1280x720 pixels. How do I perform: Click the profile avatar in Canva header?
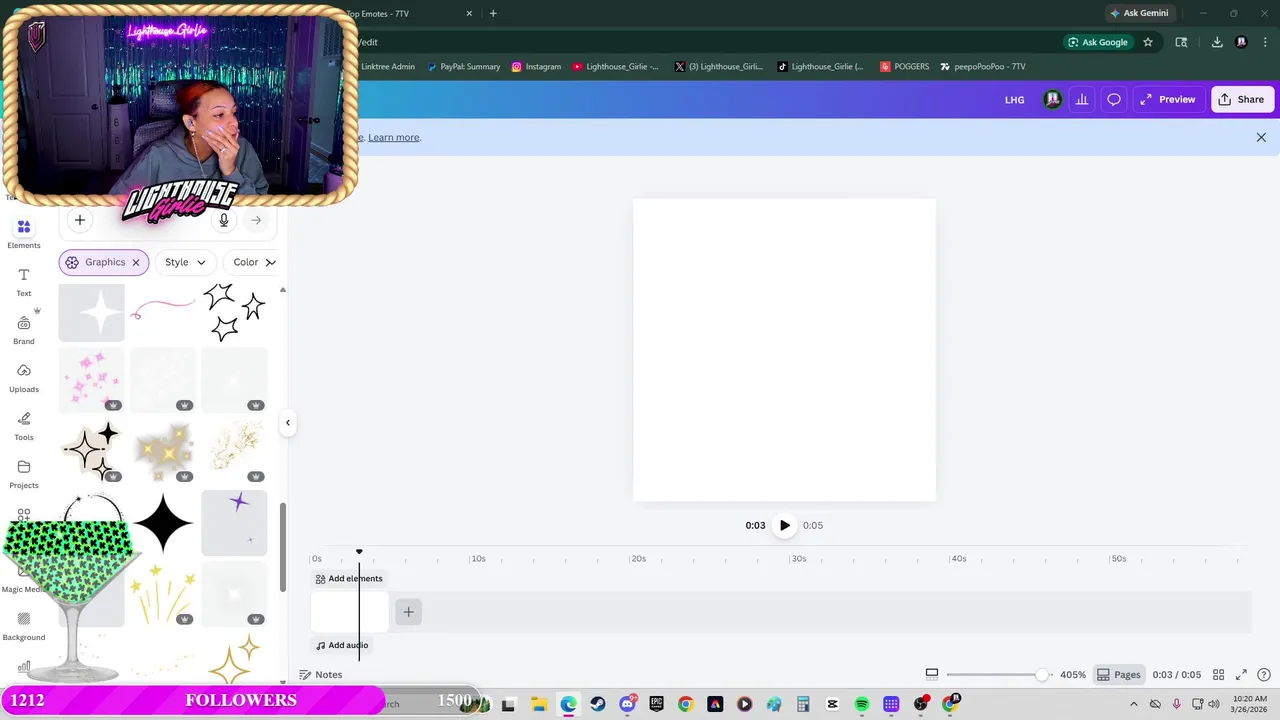pos(1052,99)
